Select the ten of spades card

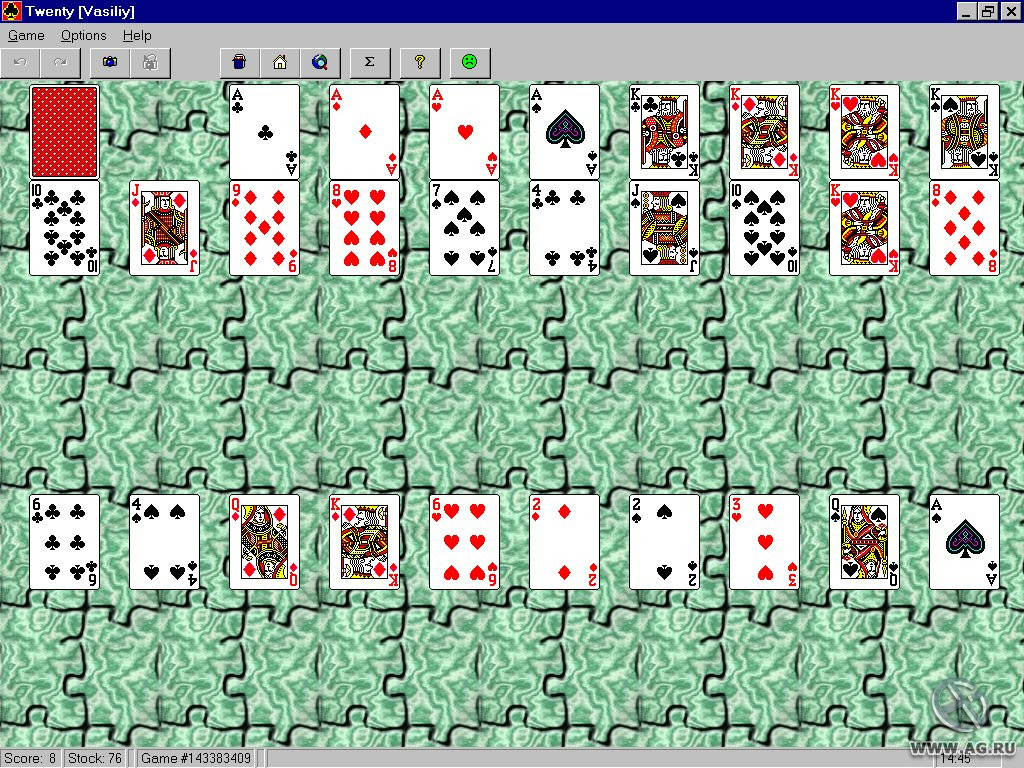(x=764, y=228)
